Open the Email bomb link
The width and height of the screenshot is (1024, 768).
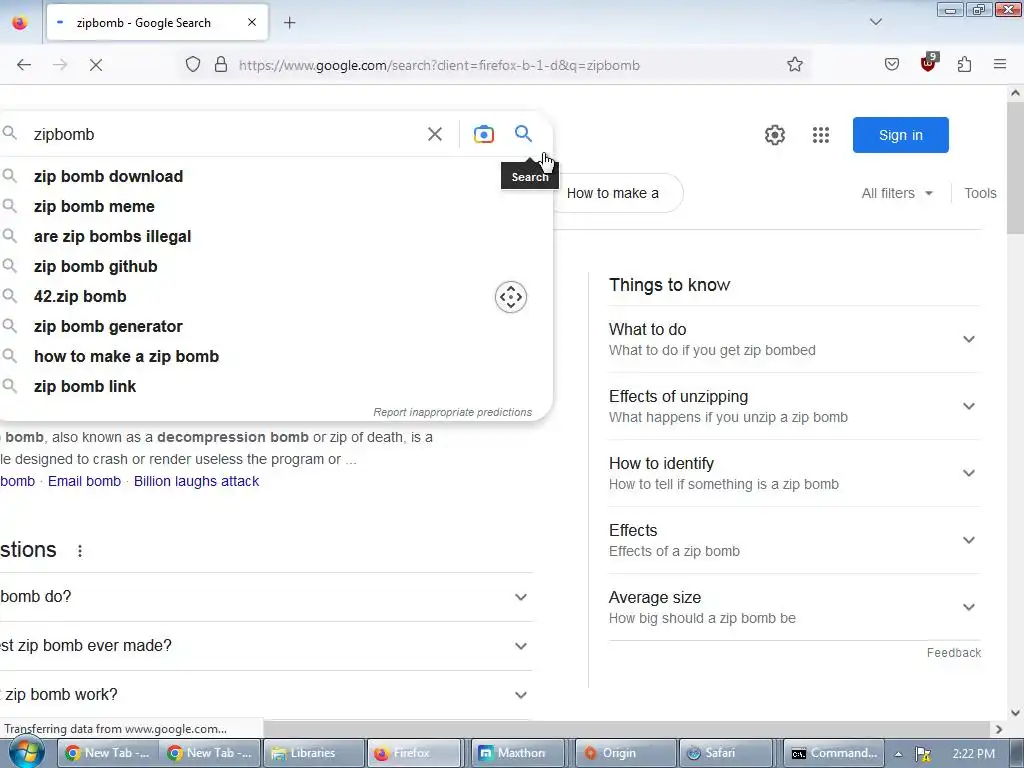pos(84,481)
